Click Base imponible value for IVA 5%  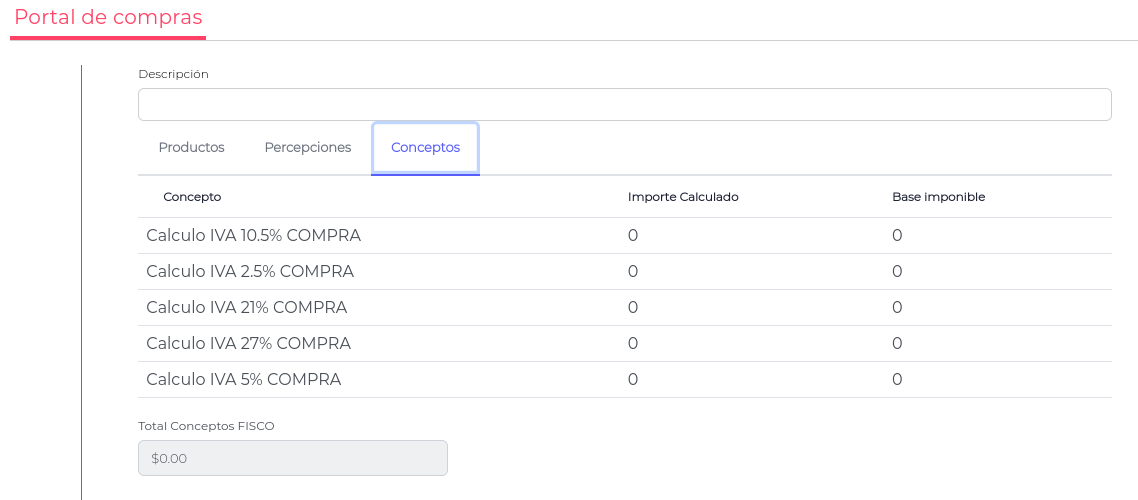point(897,380)
